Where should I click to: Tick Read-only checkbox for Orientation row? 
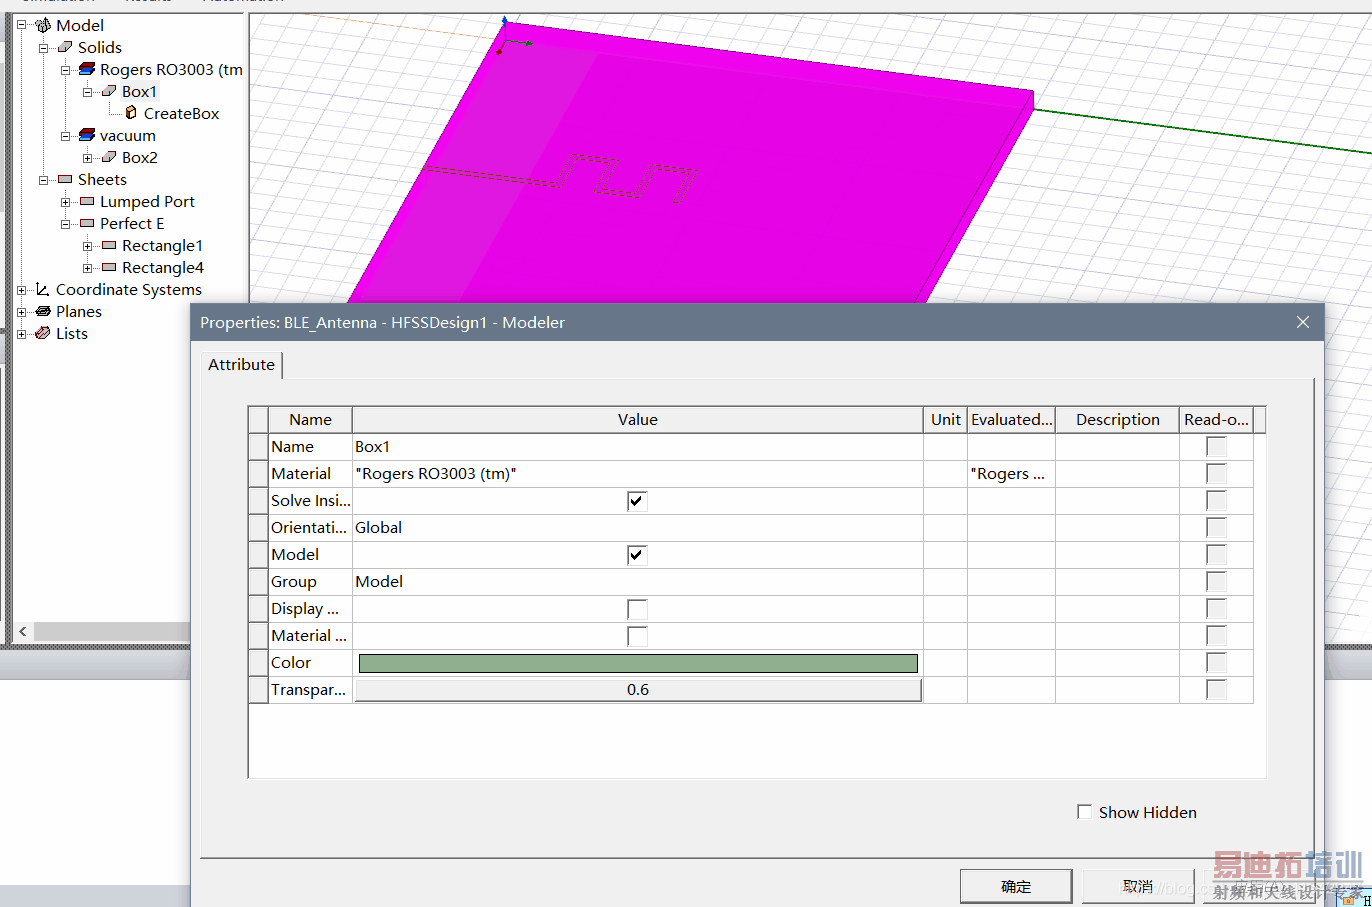(1216, 528)
